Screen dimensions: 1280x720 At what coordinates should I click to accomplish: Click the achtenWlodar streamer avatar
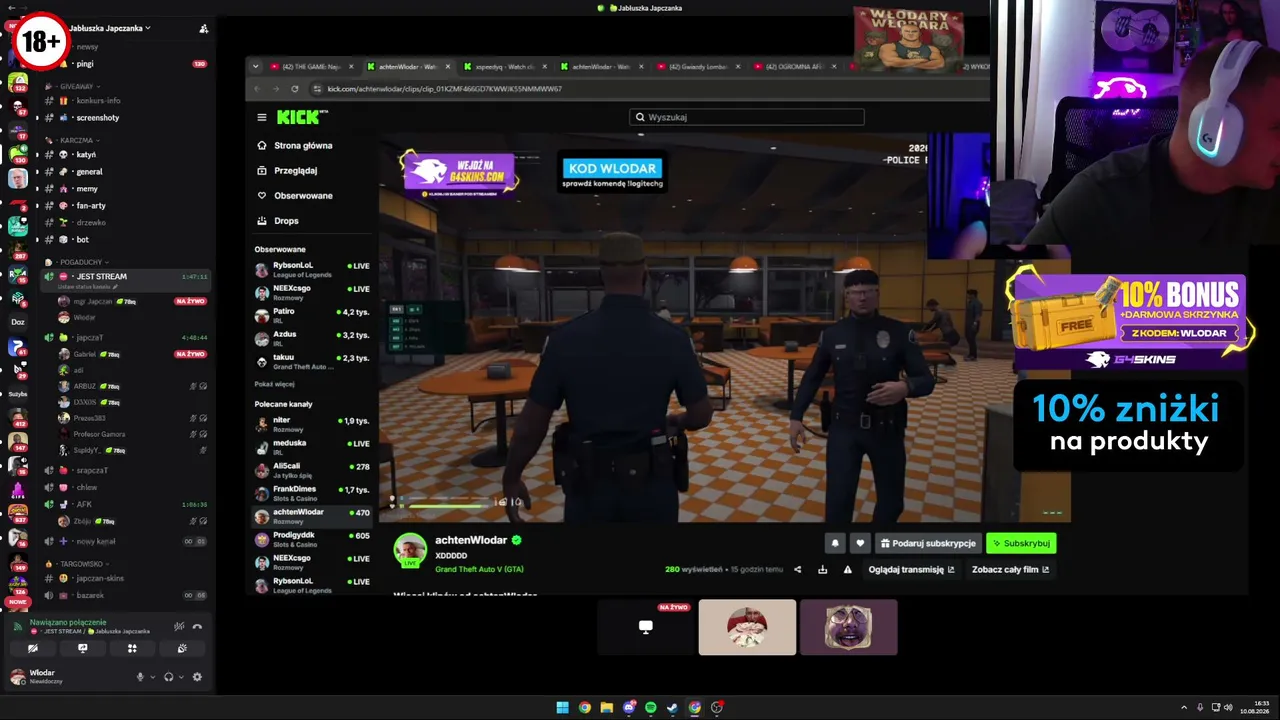click(410, 549)
